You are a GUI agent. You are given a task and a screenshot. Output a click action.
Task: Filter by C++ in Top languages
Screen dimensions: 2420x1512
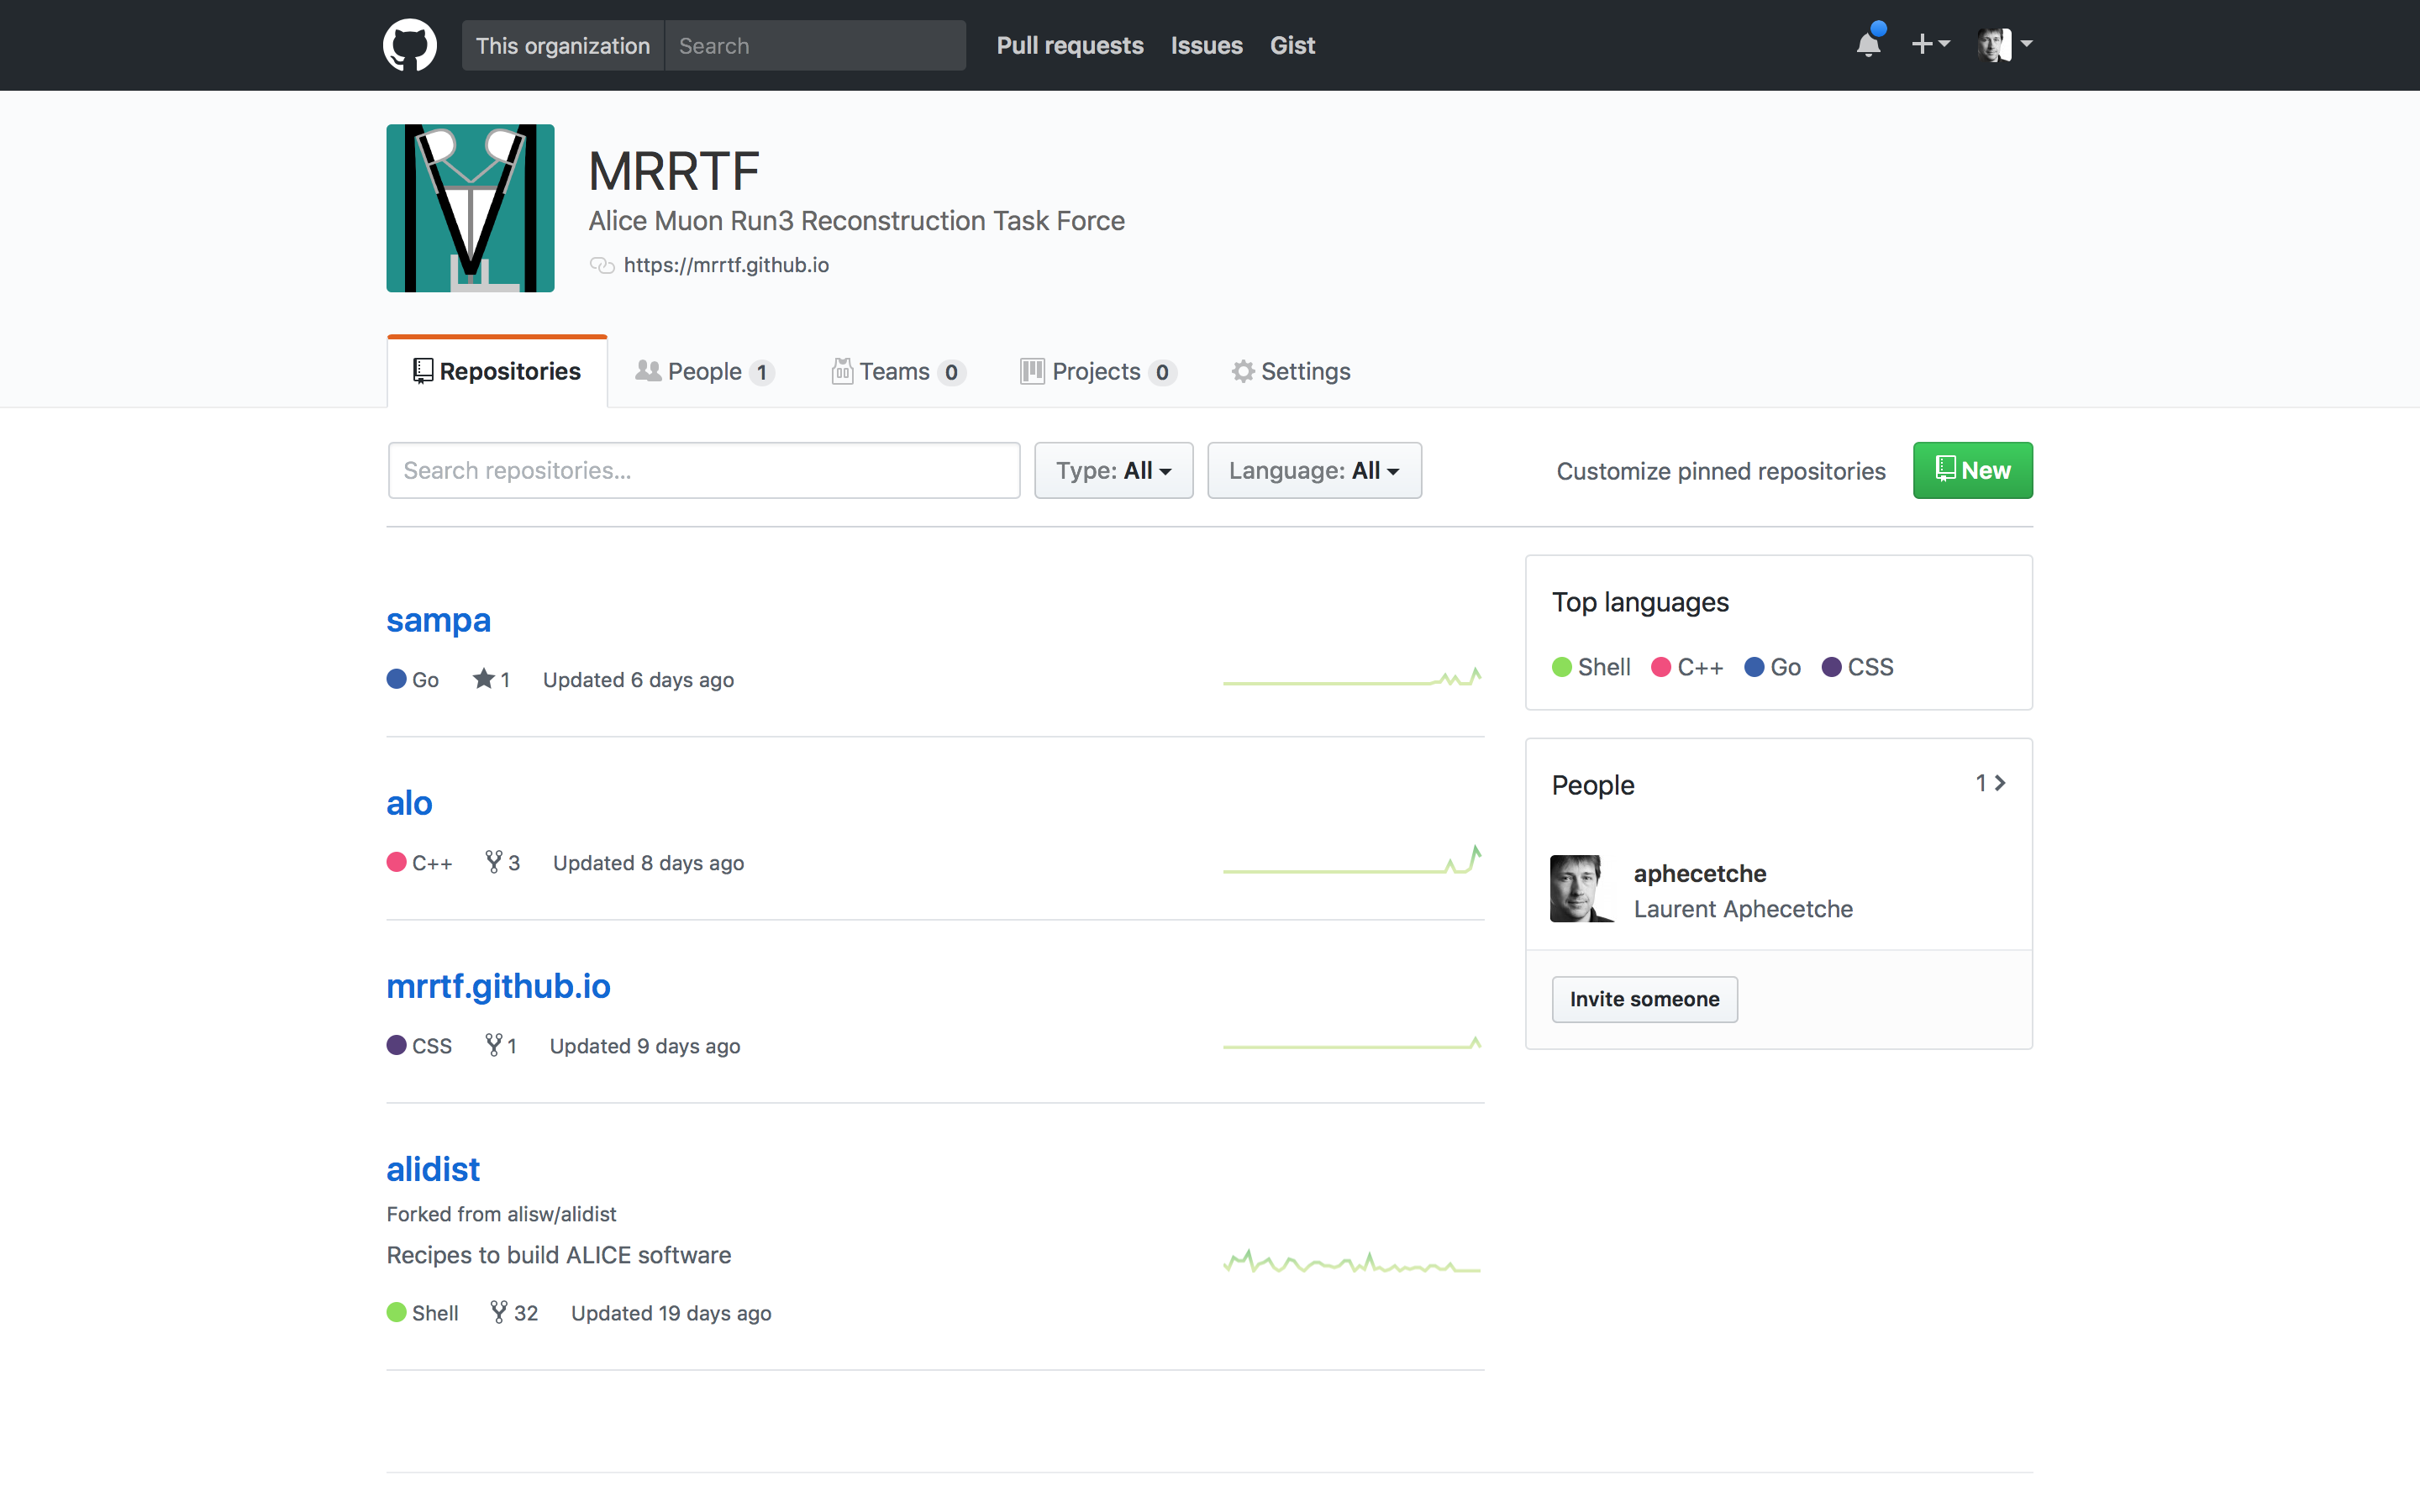(x=1688, y=667)
